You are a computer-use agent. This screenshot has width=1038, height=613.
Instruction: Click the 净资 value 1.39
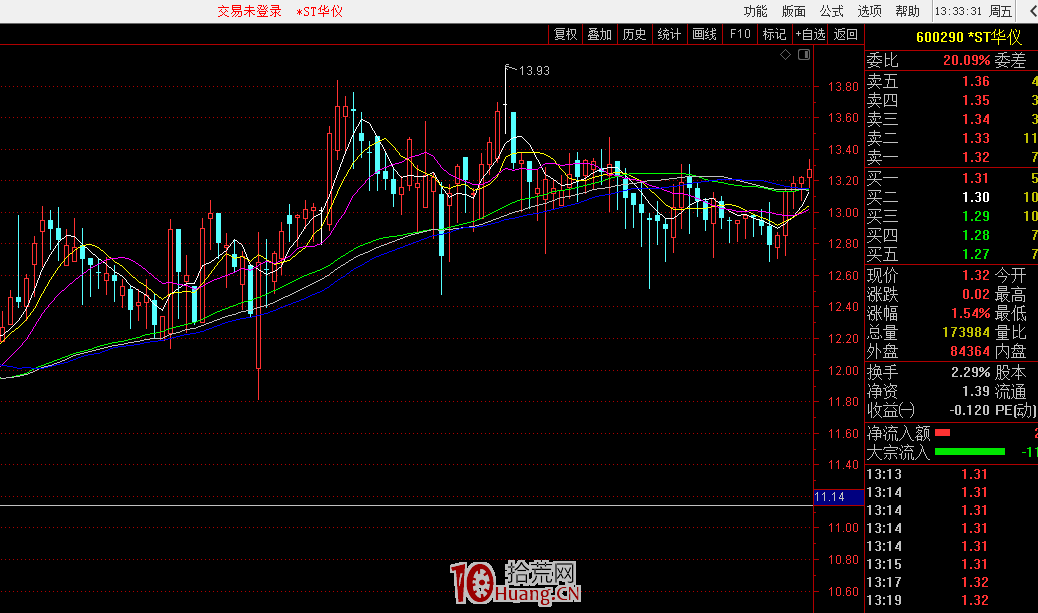(976, 391)
